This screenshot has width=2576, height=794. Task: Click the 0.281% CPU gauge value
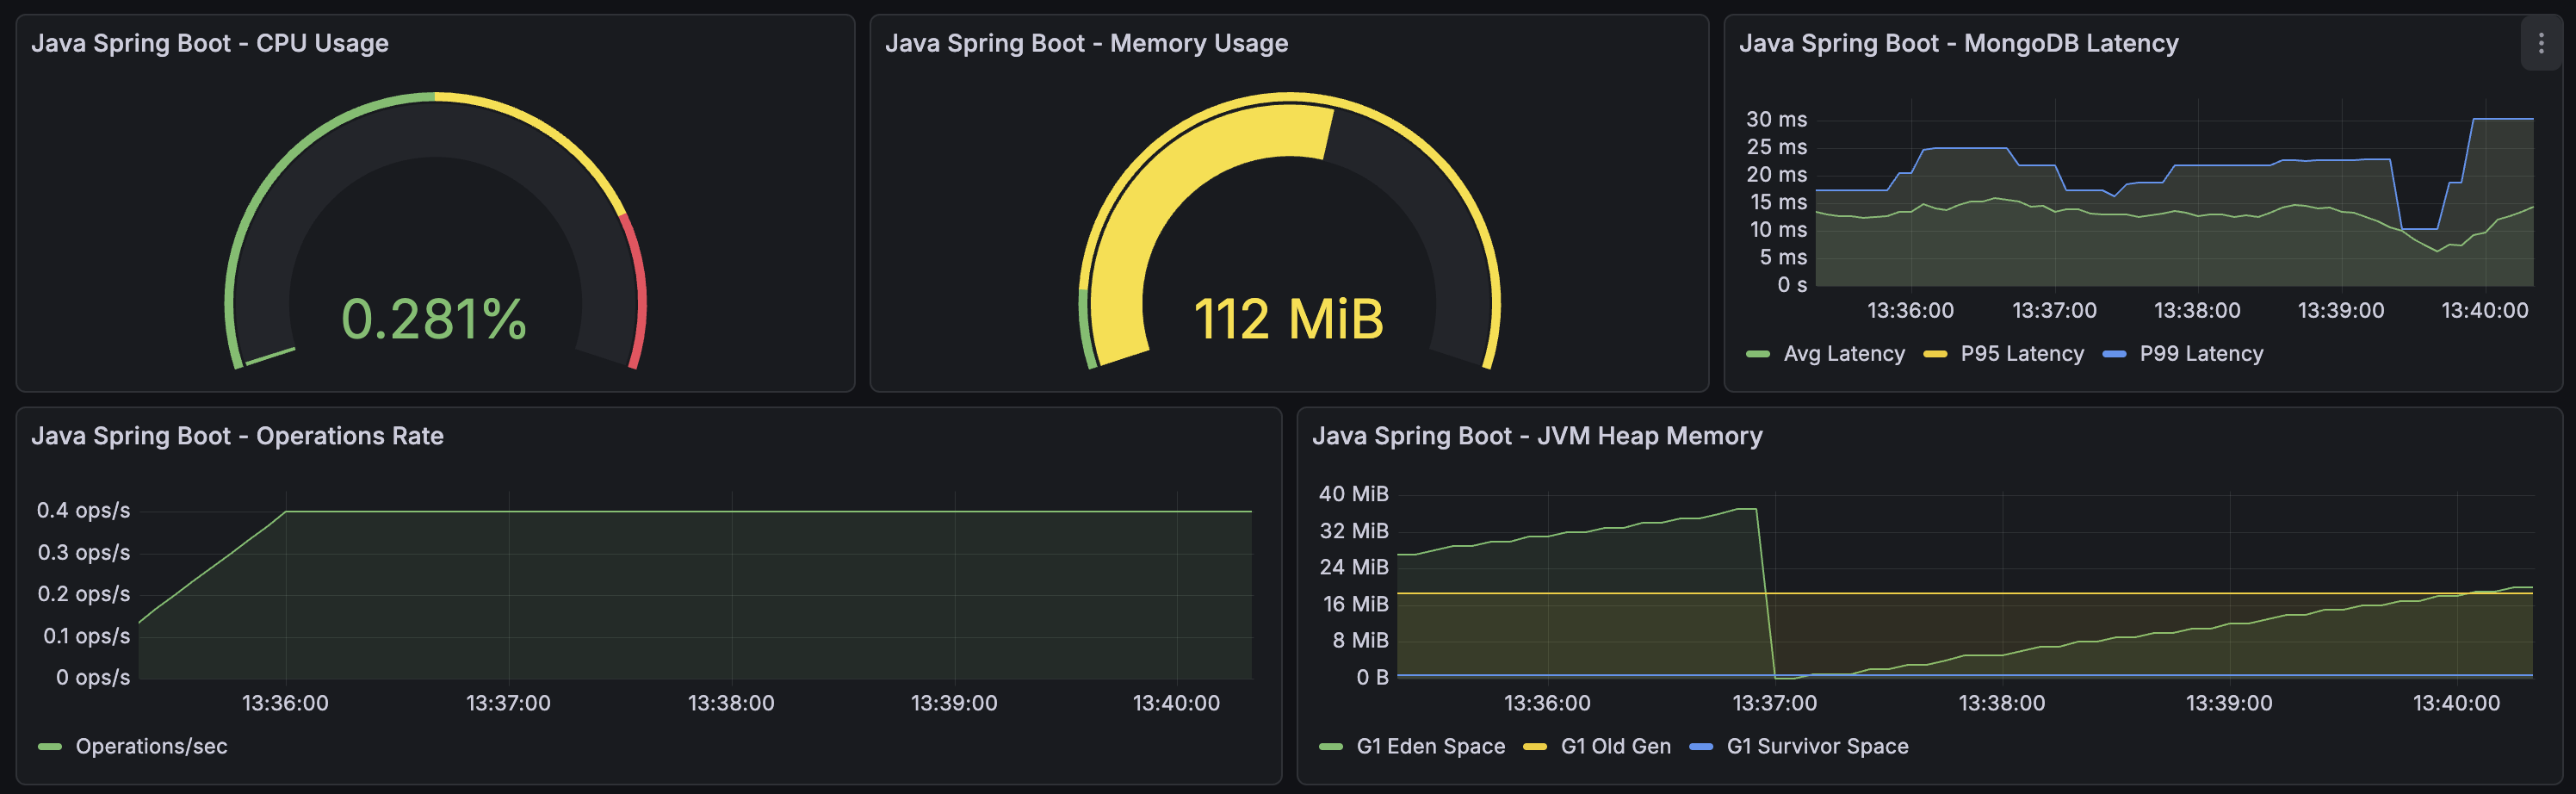point(433,322)
